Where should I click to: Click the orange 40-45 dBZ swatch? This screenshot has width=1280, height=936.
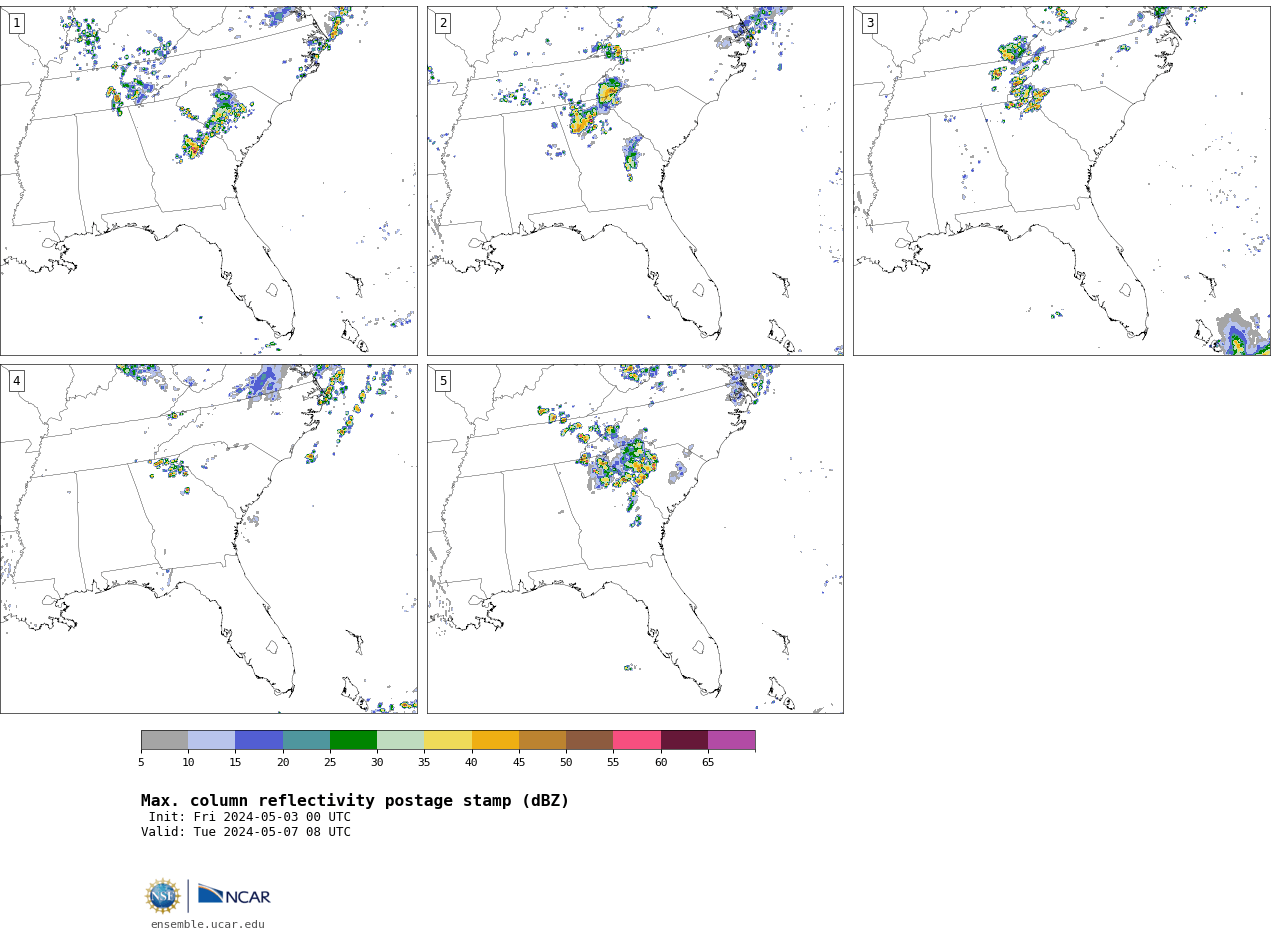(495, 740)
